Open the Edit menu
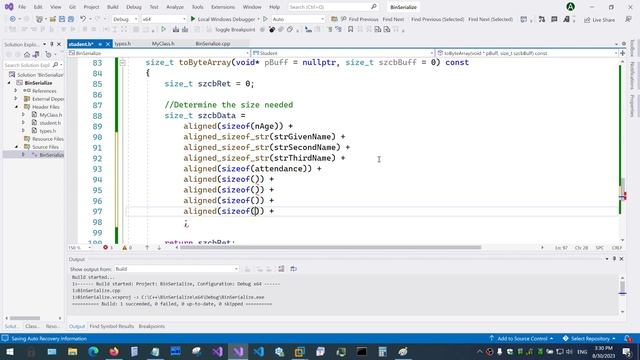 [x=38, y=7]
